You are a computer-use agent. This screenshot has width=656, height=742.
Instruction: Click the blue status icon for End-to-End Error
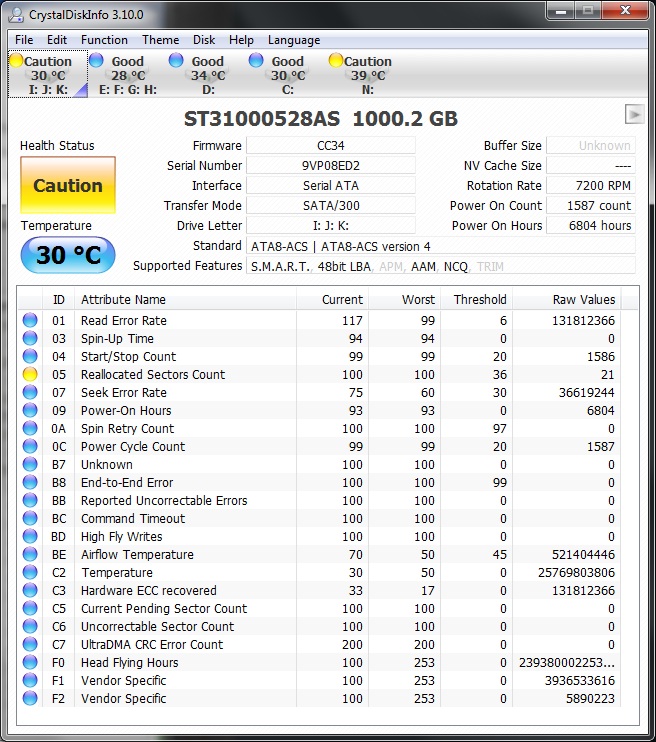pyautogui.click(x=30, y=482)
